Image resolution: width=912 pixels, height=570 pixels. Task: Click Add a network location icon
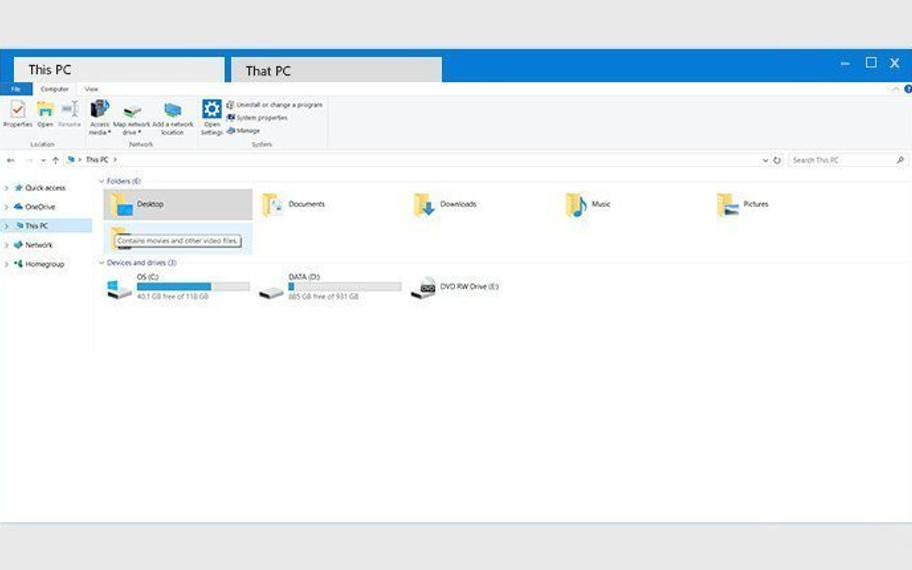[x=172, y=110]
